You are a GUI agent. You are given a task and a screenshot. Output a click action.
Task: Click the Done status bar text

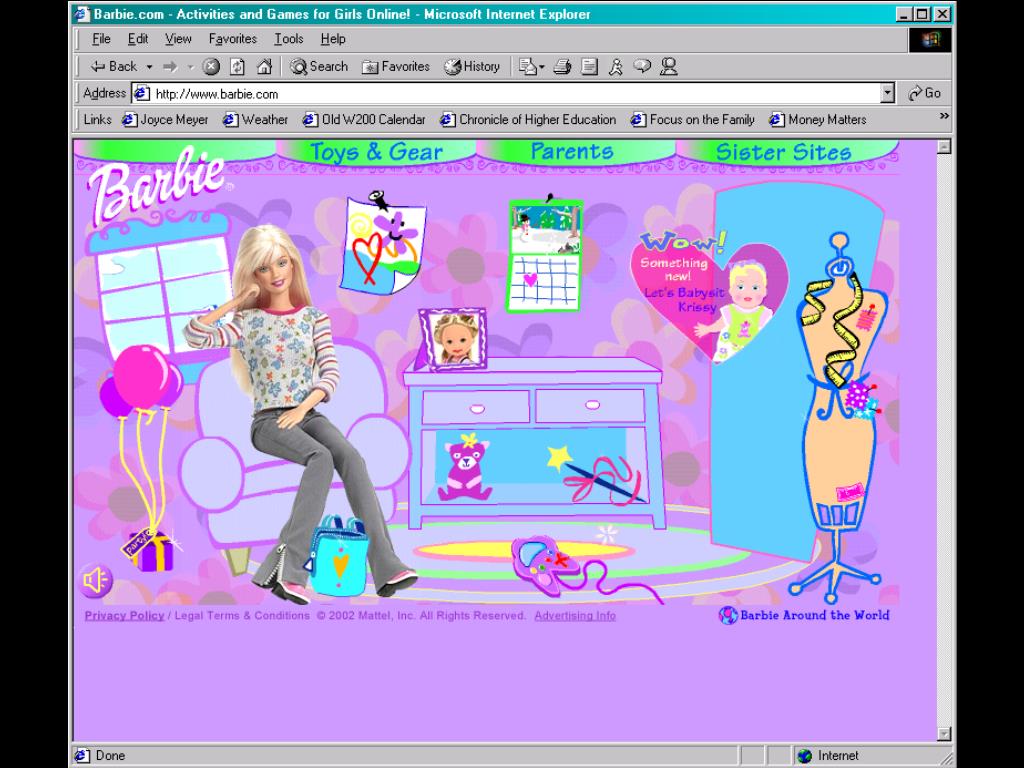pos(110,756)
